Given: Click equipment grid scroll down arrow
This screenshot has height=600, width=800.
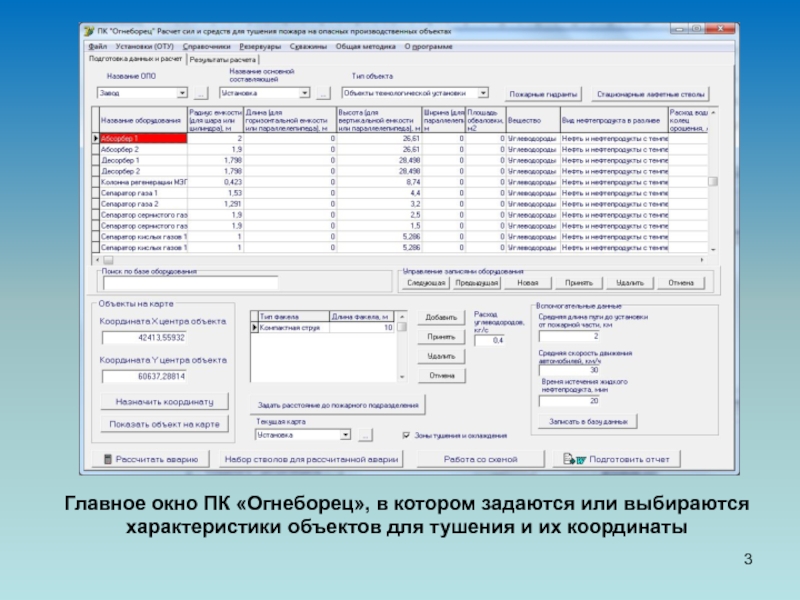Looking at the screenshot, I should (713, 249).
